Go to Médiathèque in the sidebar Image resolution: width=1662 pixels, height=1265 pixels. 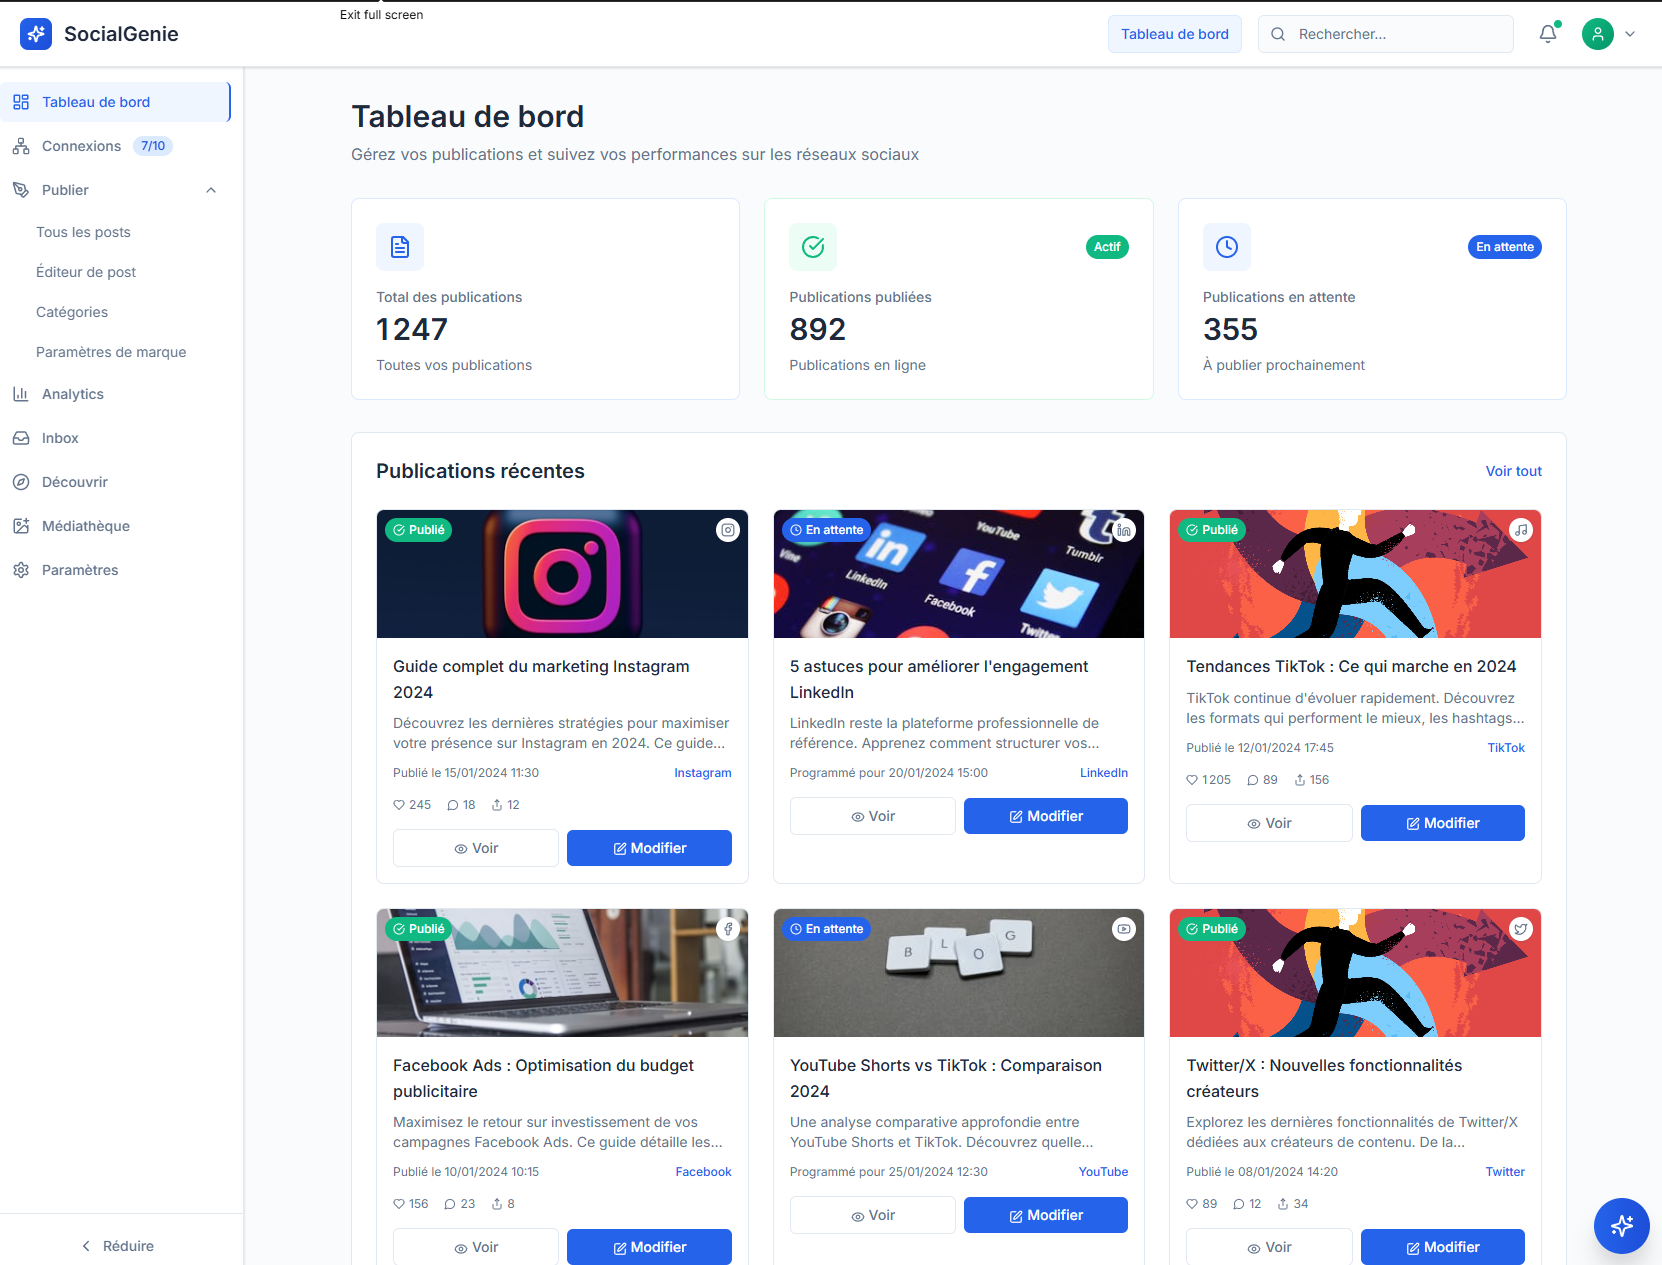click(x=86, y=526)
